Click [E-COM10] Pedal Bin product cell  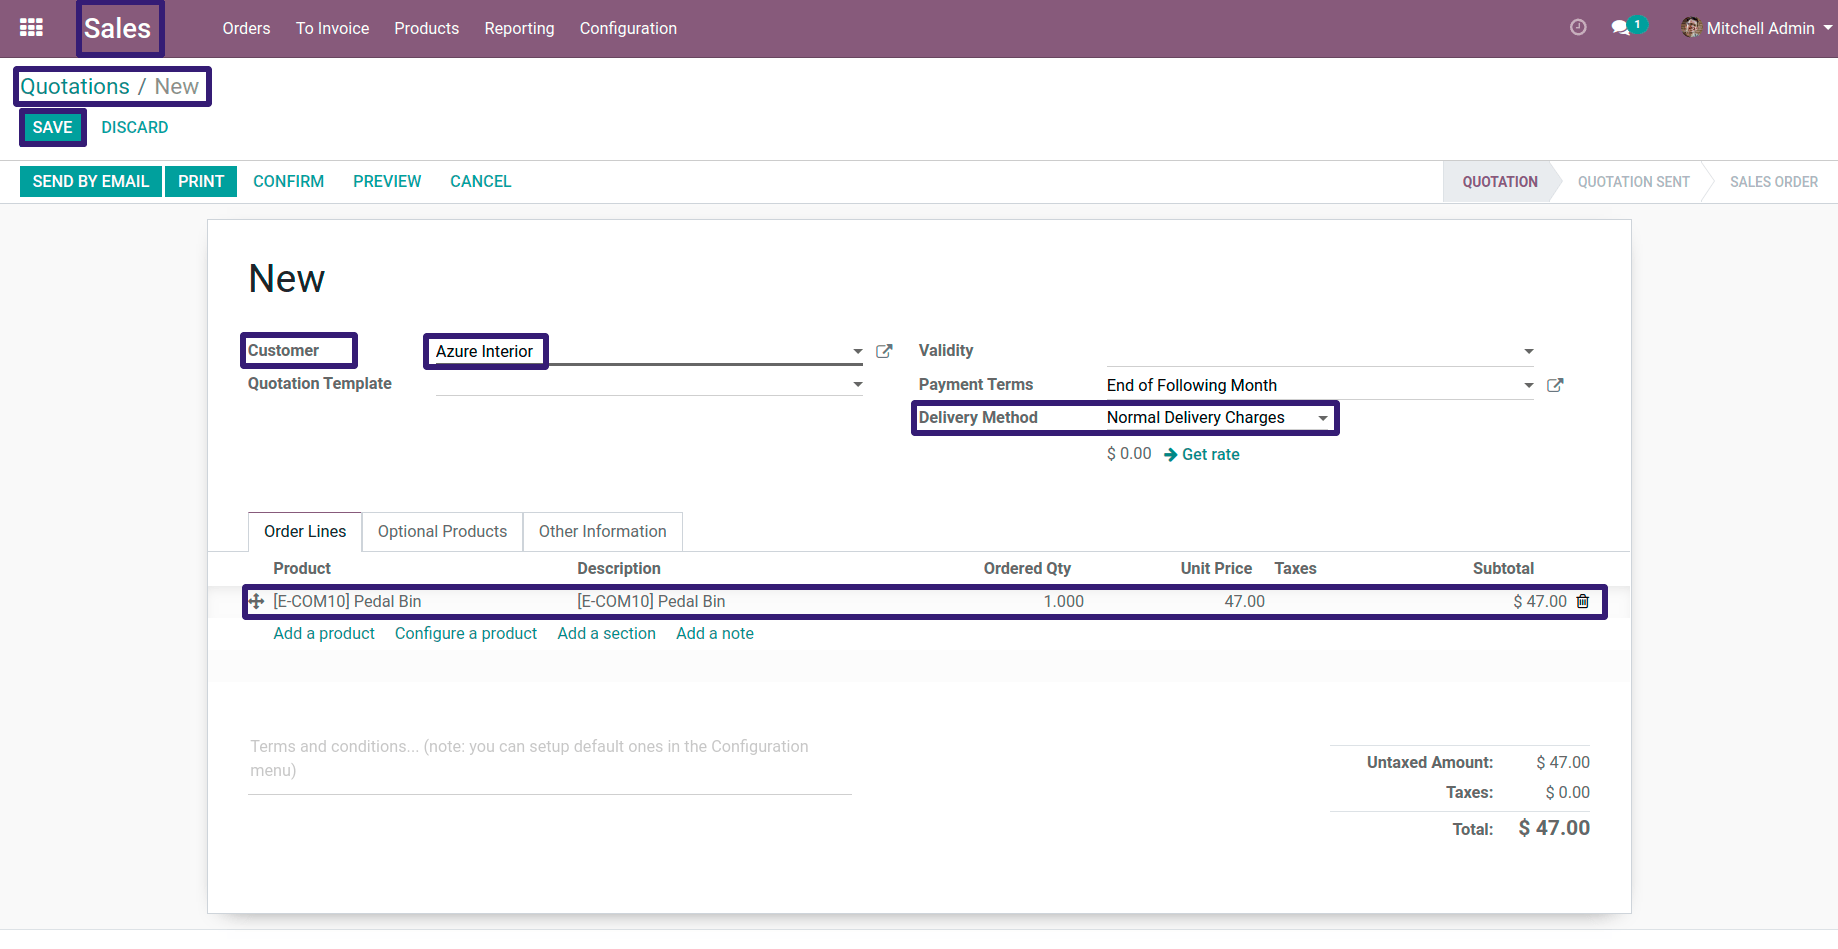click(347, 601)
